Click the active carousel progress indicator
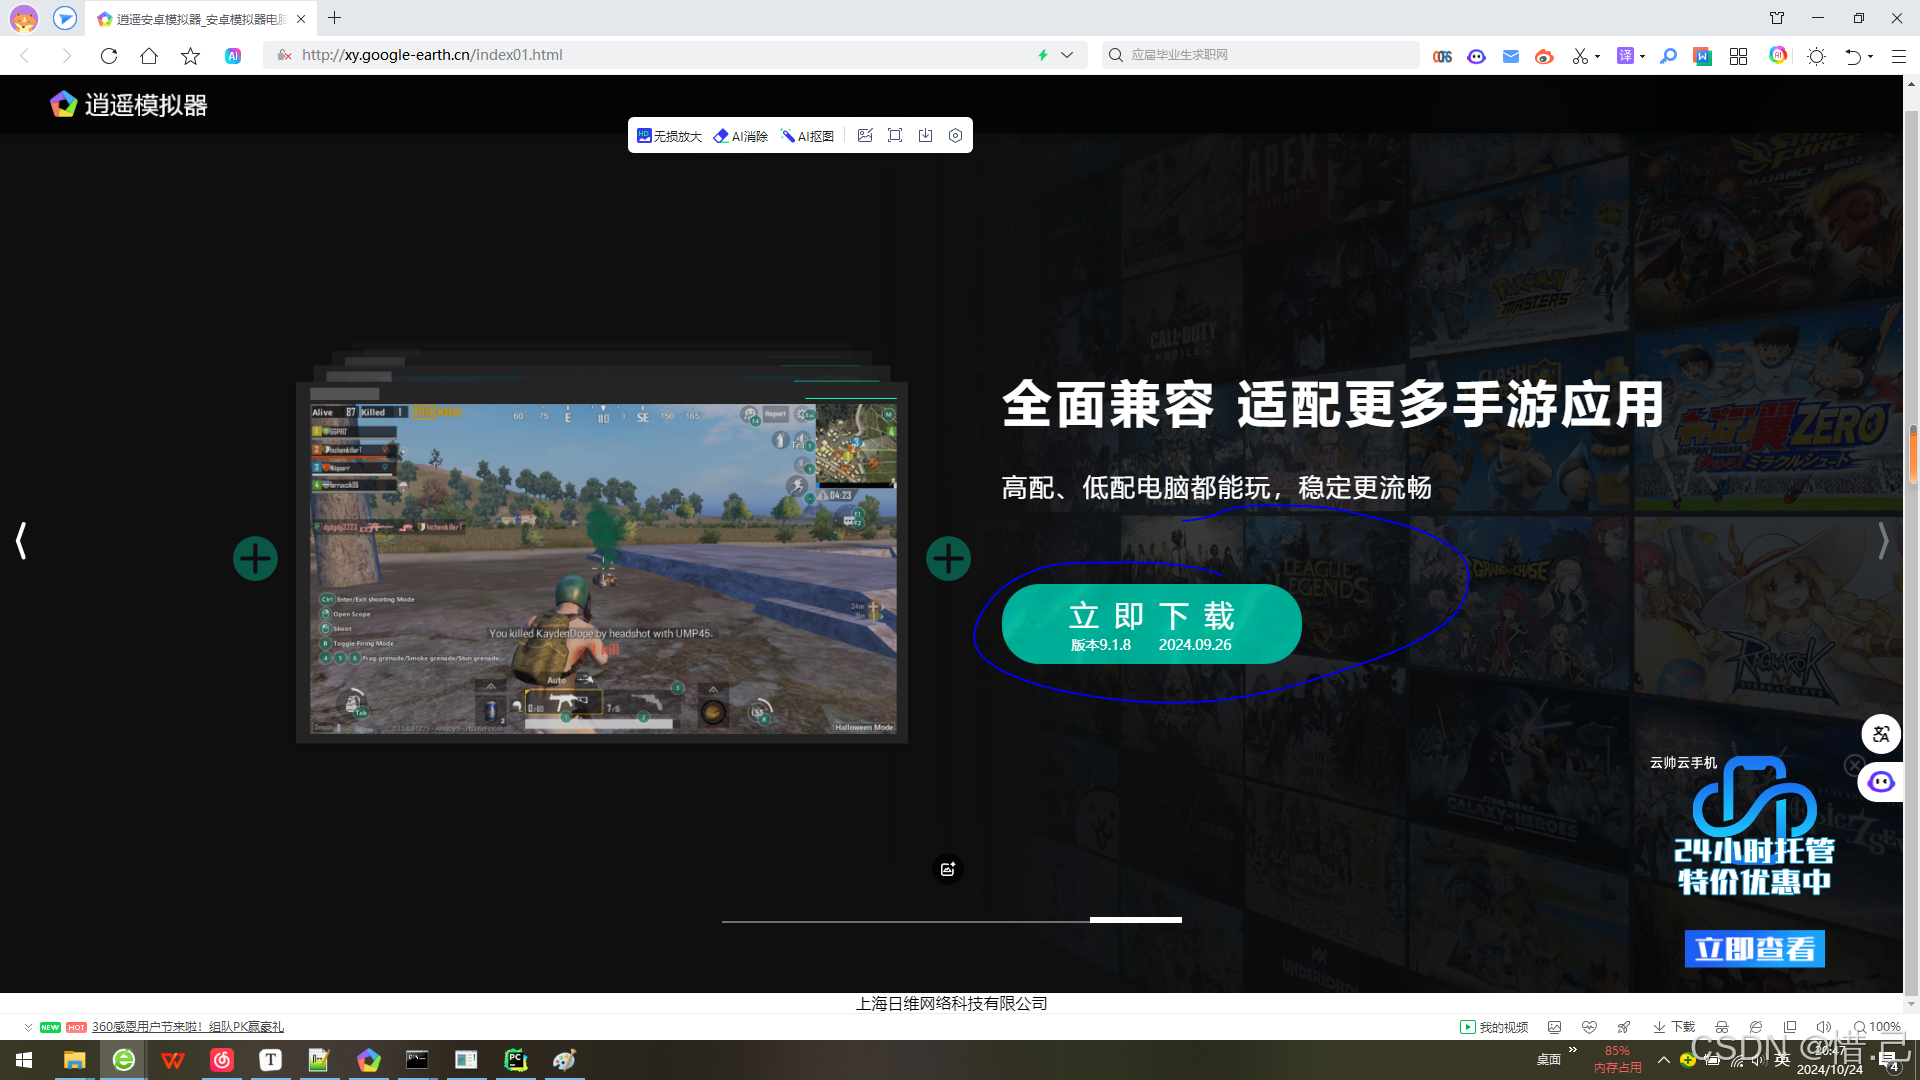This screenshot has width=1920, height=1080. [x=1136, y=919]
